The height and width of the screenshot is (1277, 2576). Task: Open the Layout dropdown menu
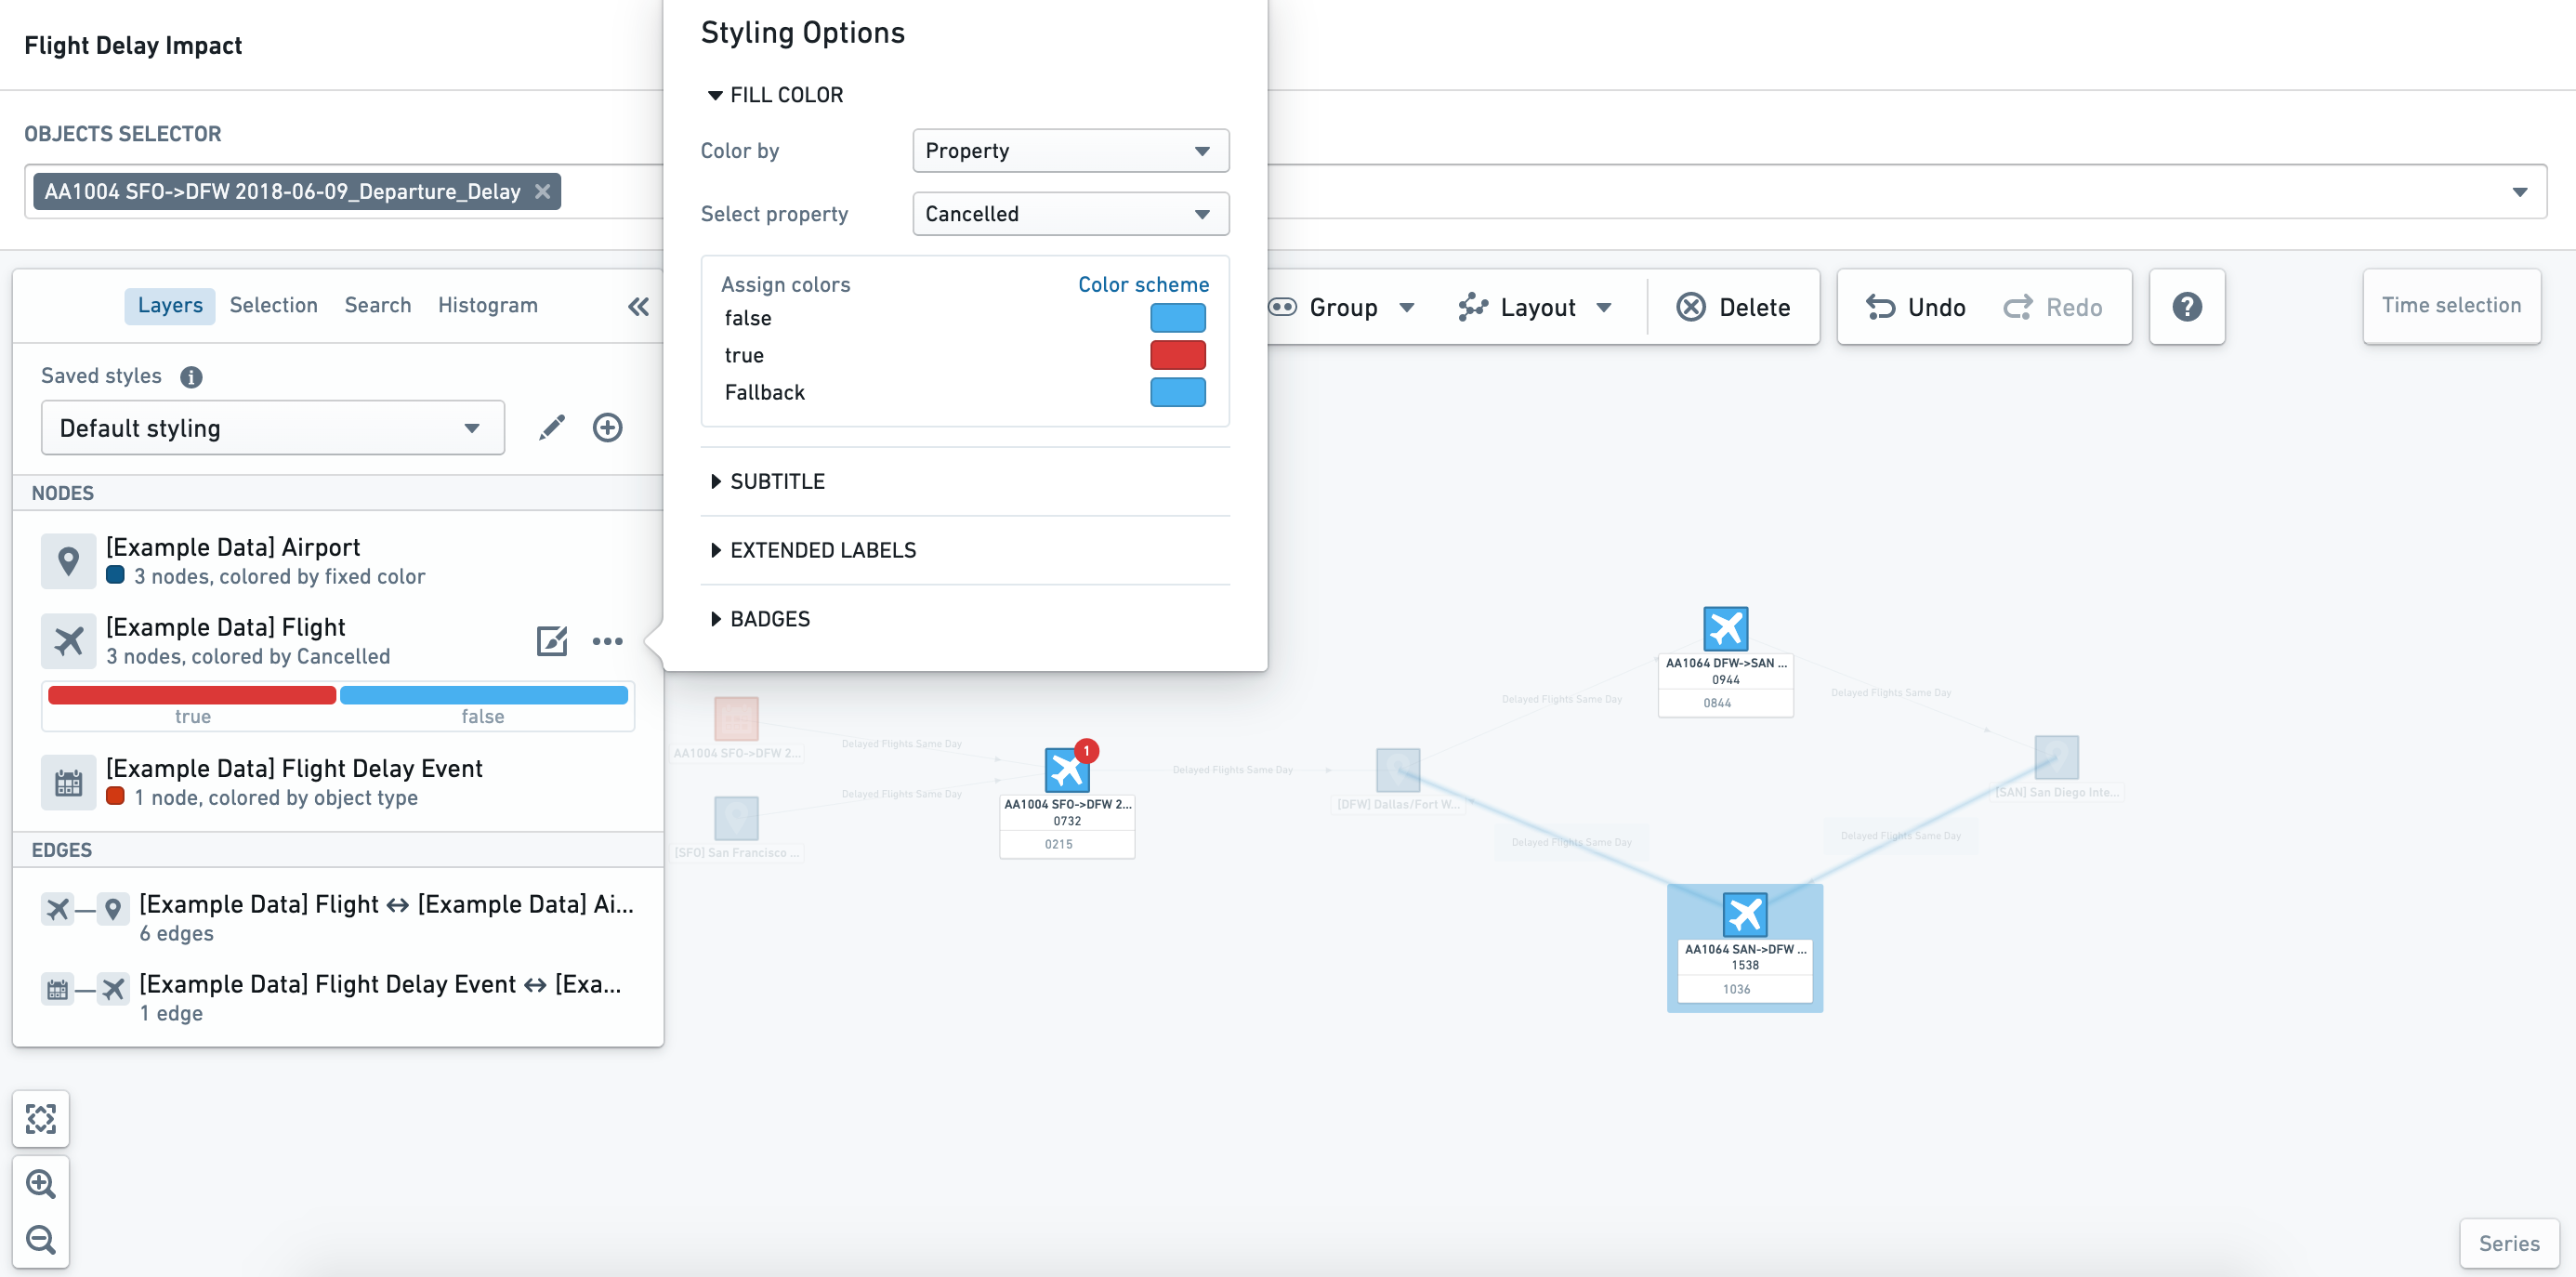pyautogui.click(x=1535, y=307)
